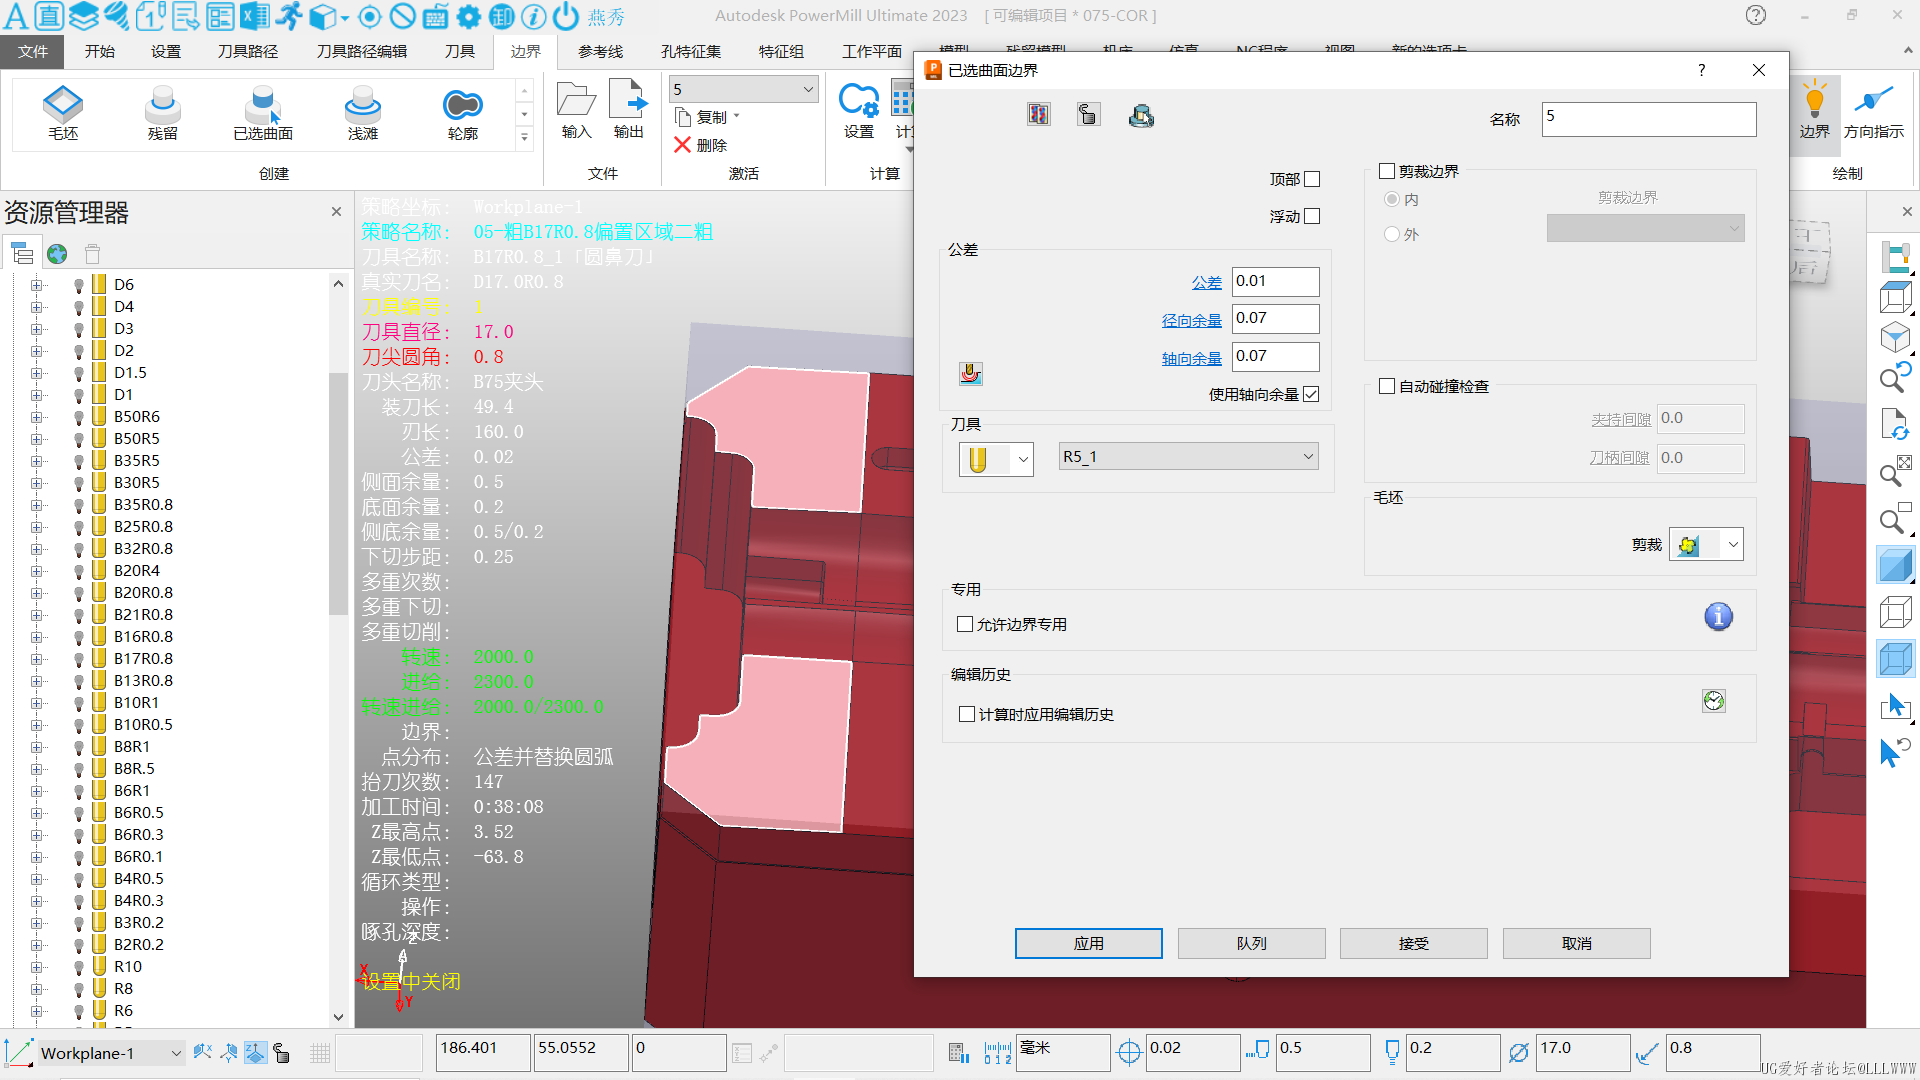This screenshot has height=1080, width=1920.
Task: Create a silhouette (轮廓) boundary
Action: point(463,112)
